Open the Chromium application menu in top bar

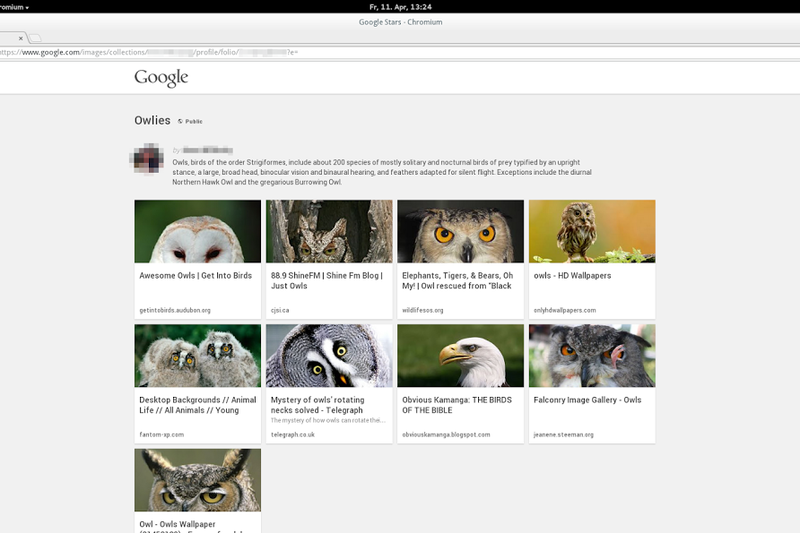[14, 7]
